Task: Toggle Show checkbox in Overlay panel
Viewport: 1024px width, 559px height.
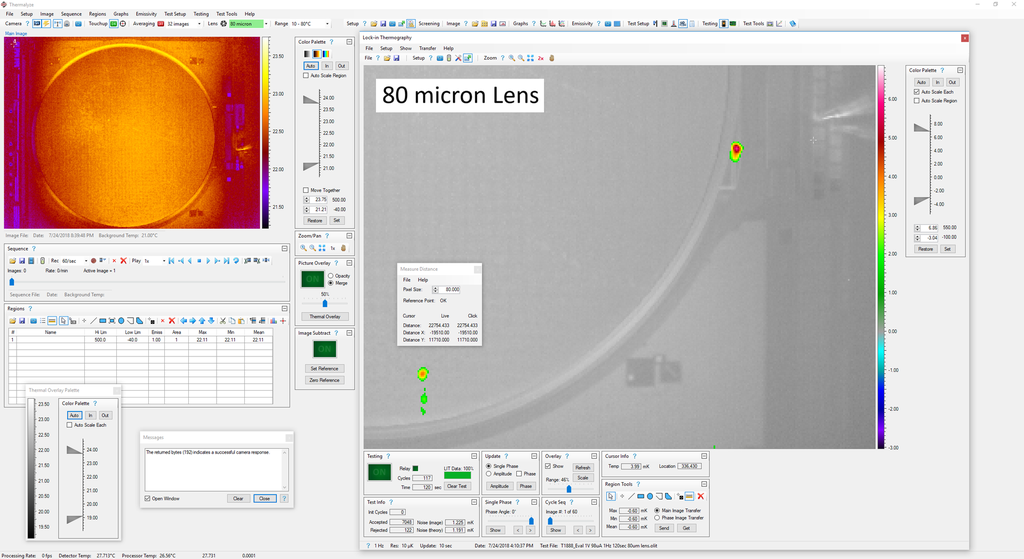Action: click(x=549, y=466)
